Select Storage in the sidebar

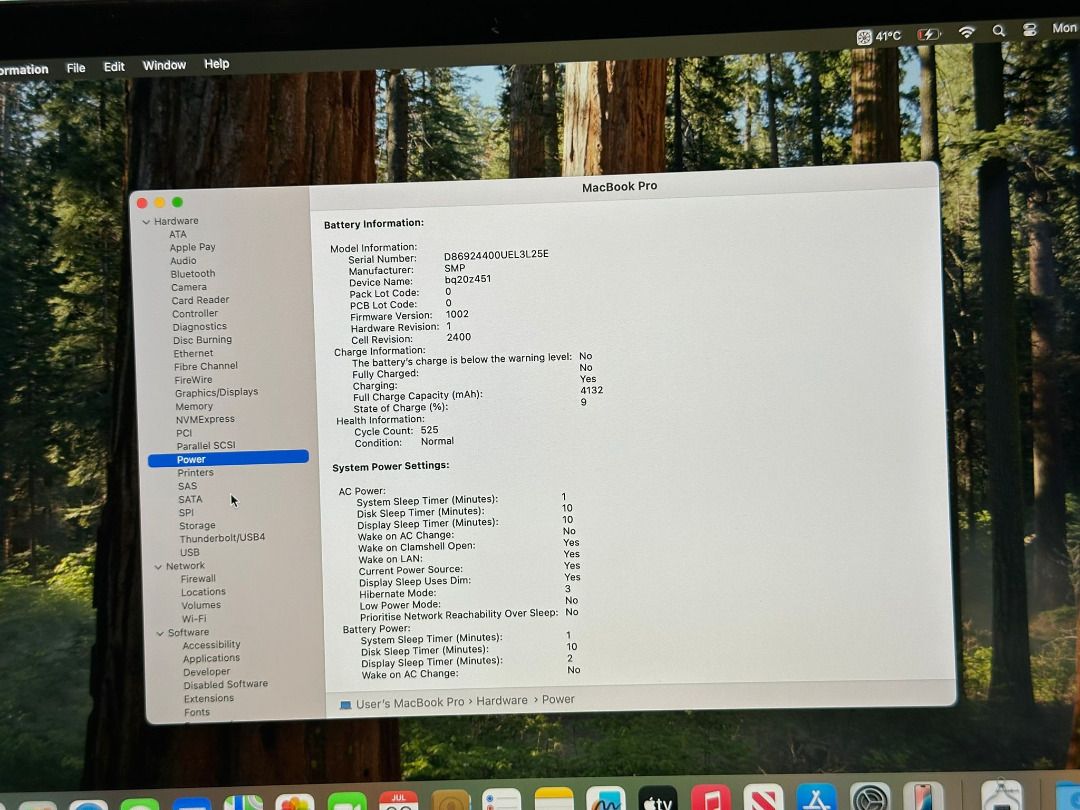point(197,526)
